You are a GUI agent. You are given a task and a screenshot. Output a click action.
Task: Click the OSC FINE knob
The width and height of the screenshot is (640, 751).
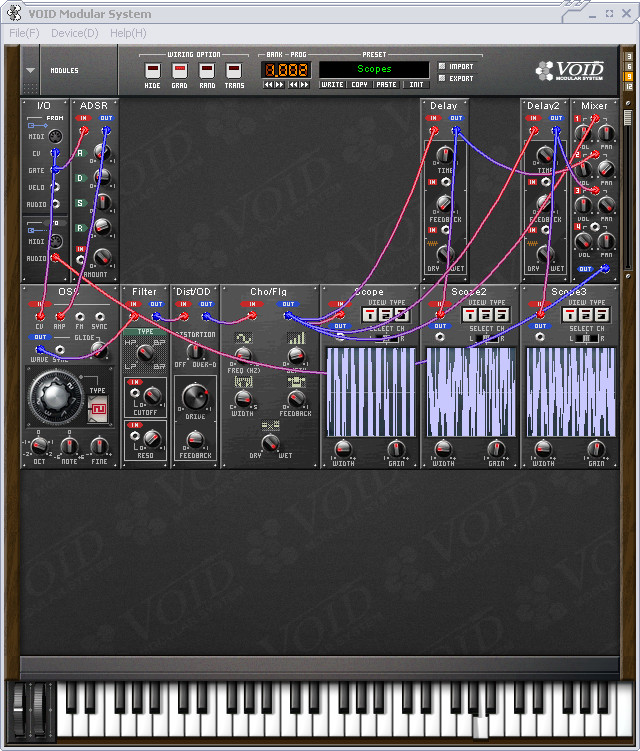click(x=99, y=446)
